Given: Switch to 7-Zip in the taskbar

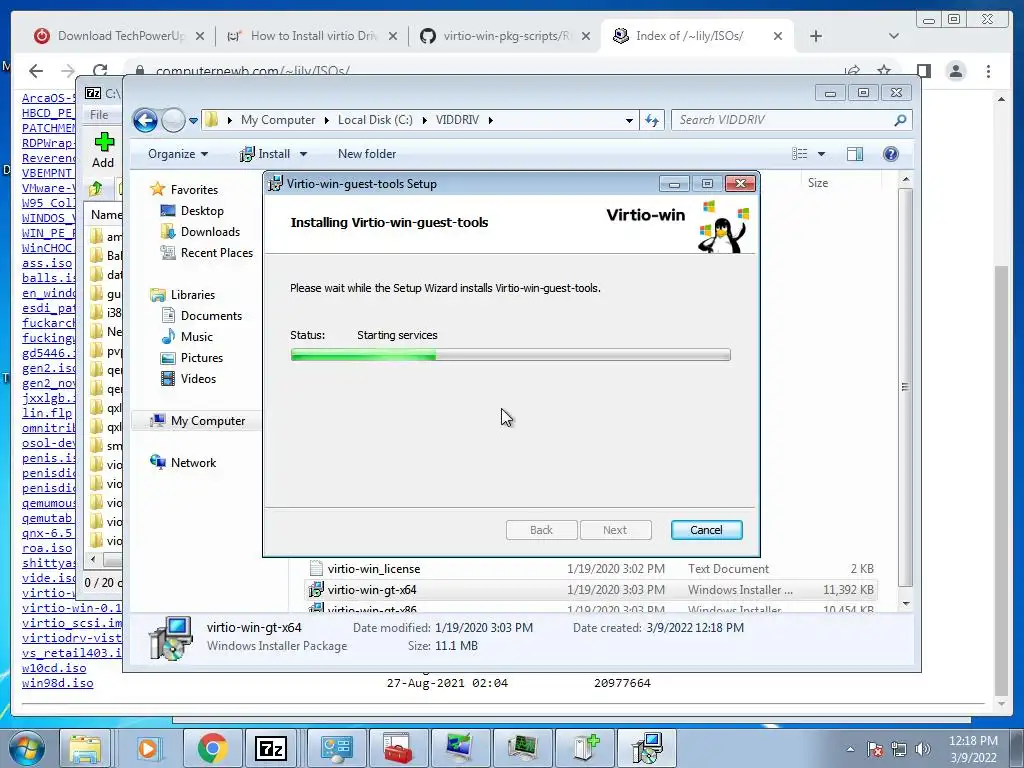Looking at the screenshot, I should tap(271, 748).
